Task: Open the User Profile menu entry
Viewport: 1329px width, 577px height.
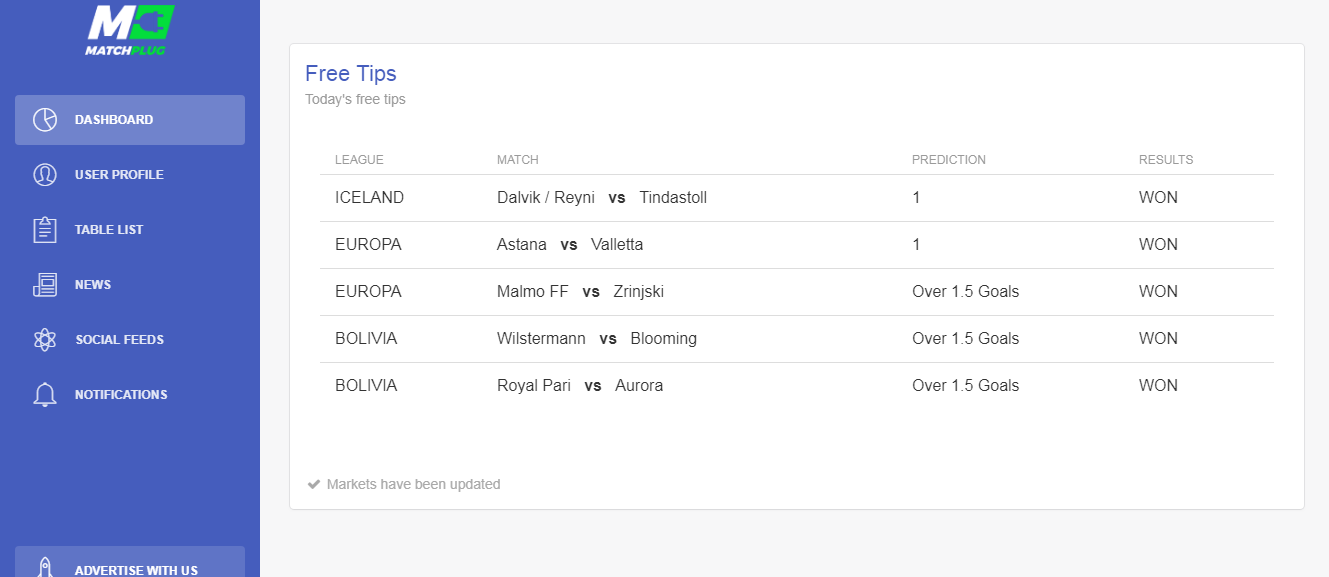Action: coord(130,175)
